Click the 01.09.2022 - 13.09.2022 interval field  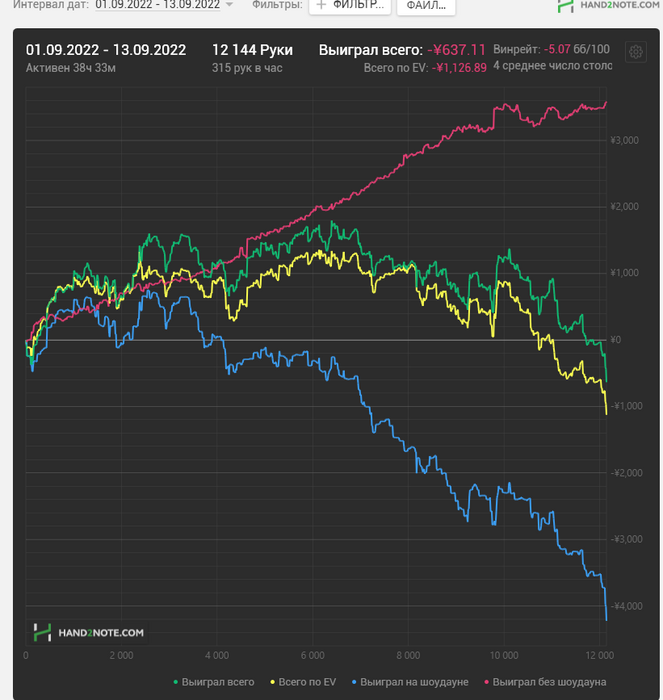click(157, 5)
